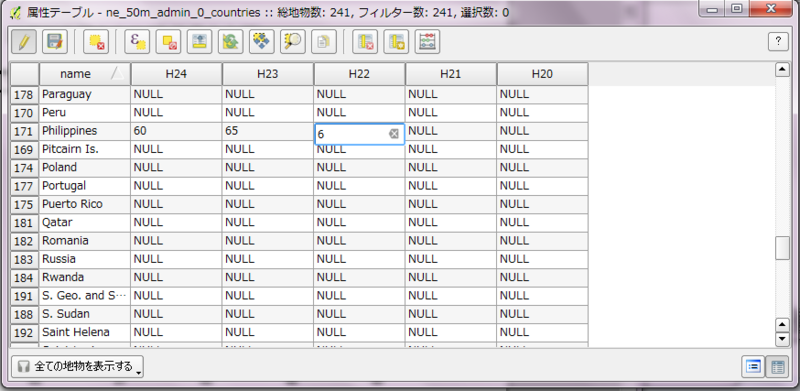Click the vertical scrollbar thumb
This screenshot has height=391, width=800.
782,249
